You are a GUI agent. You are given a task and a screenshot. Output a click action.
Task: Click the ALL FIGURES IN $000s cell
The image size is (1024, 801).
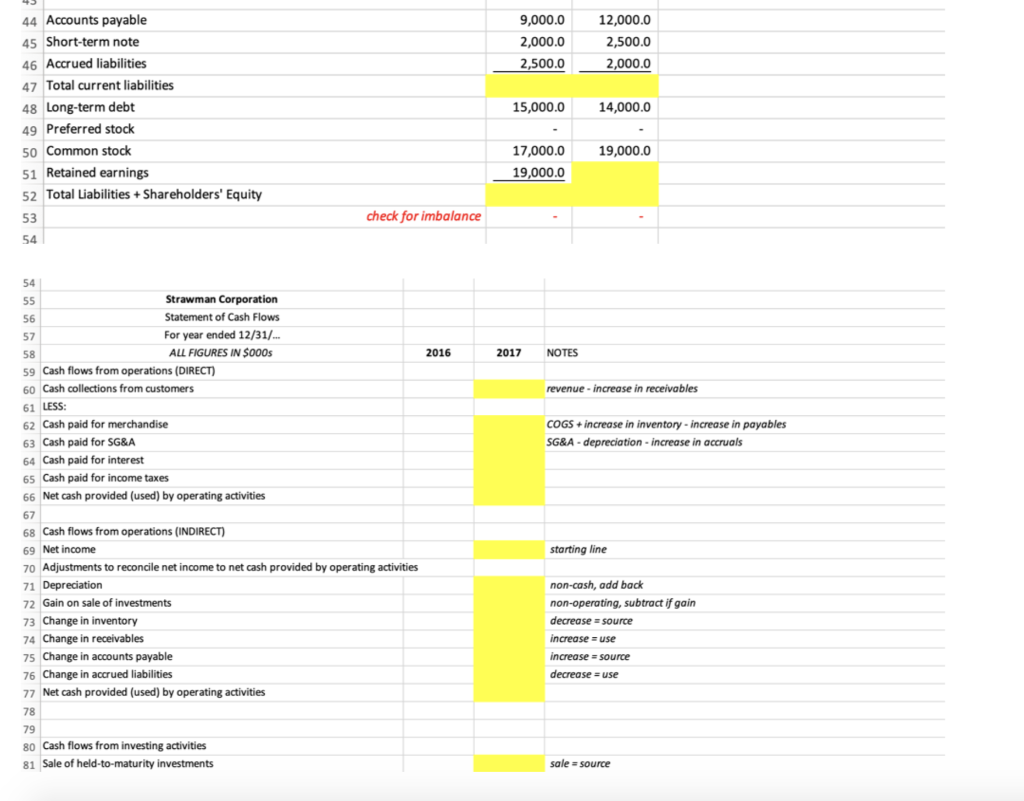click(222, 352)
